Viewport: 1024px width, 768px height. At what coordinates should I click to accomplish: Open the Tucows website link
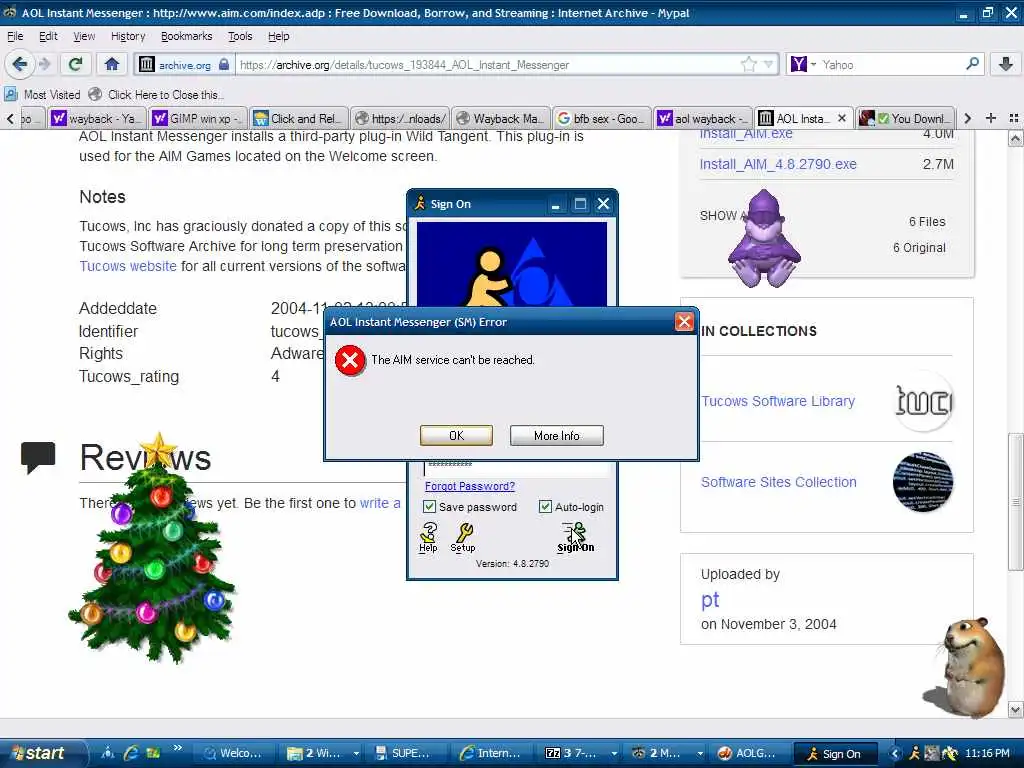pos(128,266)
